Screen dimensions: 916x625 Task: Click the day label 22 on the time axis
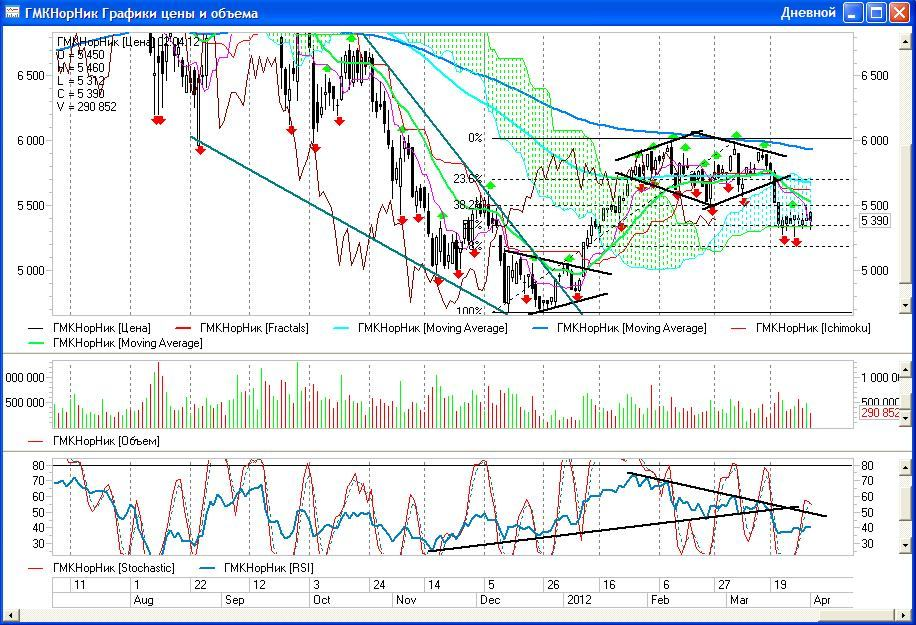200,585
